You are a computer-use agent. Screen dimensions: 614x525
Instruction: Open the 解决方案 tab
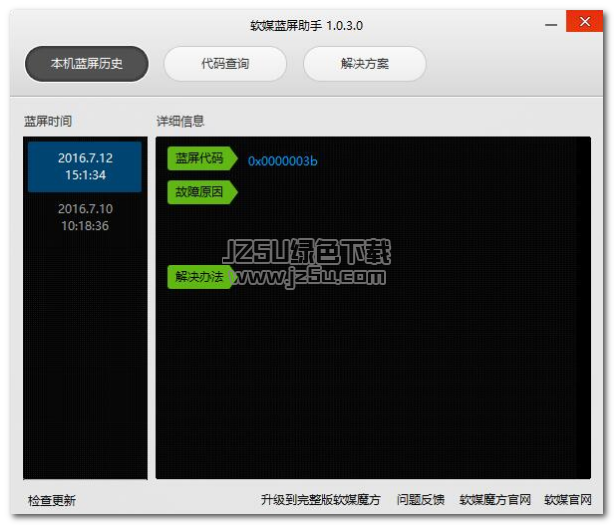pyautogui.click(x=365, y=64)
